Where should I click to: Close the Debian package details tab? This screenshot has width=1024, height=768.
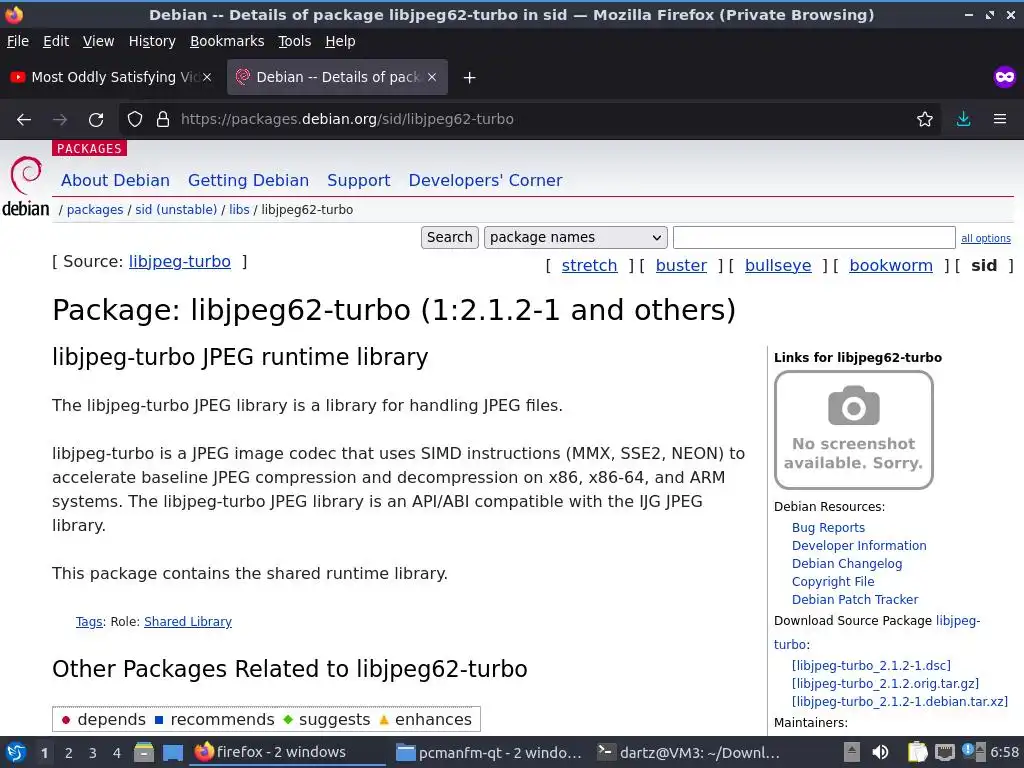coord(432,77)
